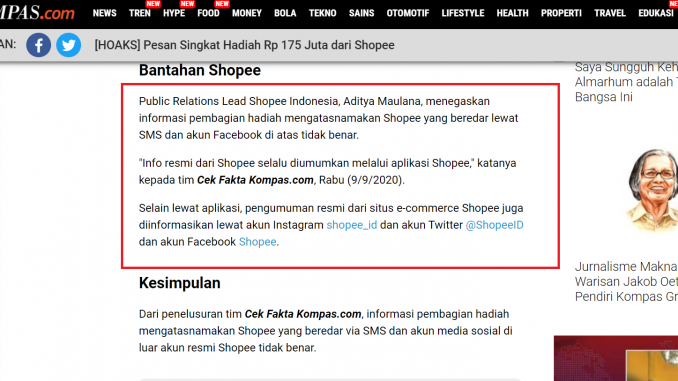Viewport: 678px width, 381px height.
Task: Visit the SAINS section
Action: (x=361, y=13)
